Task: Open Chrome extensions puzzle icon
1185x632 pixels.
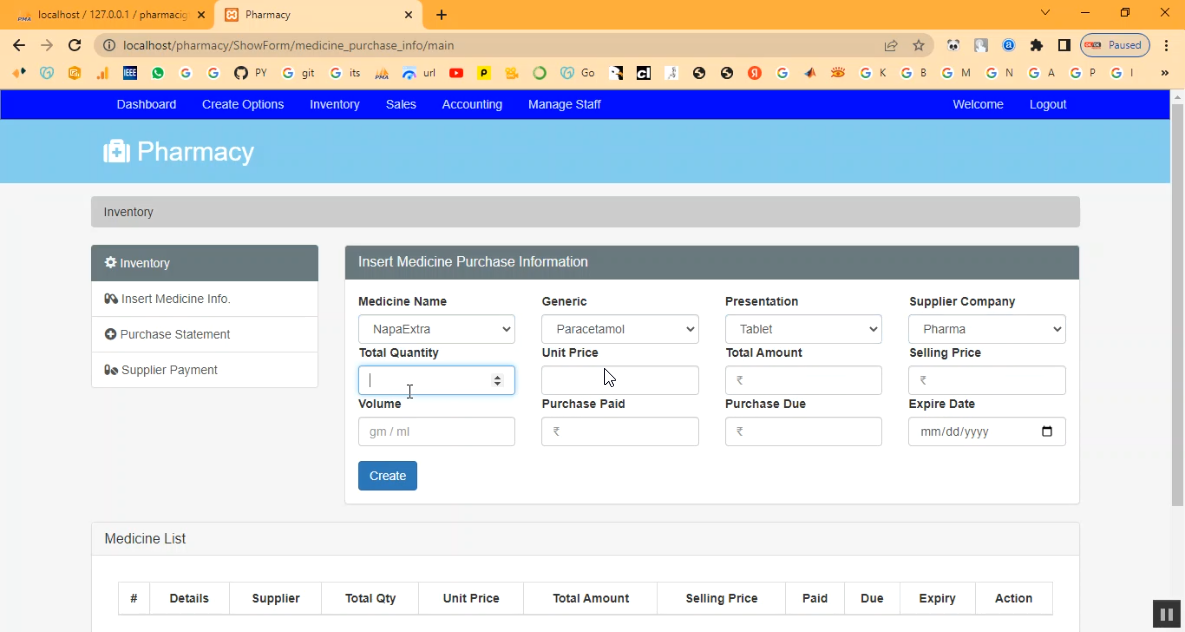Action: (x=1036, y=45)
